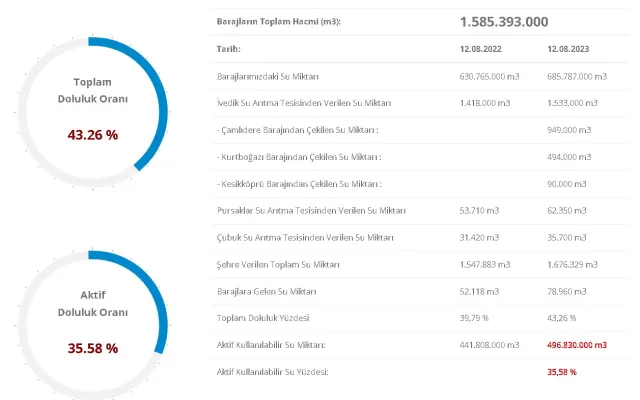
Task: Click the İvedik Su Arıtma Tesisinden row label
Action: 303,103
